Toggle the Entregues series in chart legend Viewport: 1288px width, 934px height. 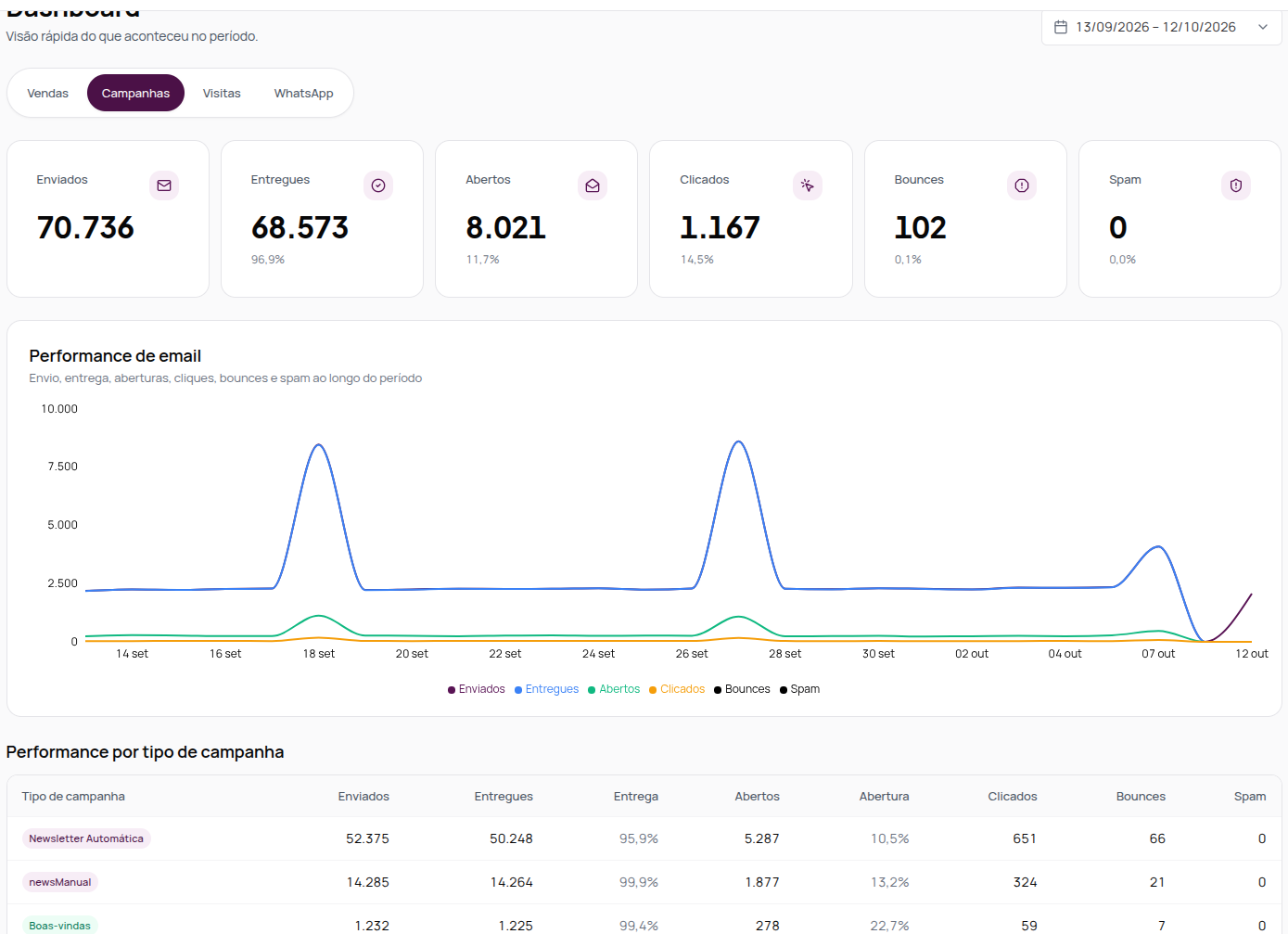coord(546,689)
